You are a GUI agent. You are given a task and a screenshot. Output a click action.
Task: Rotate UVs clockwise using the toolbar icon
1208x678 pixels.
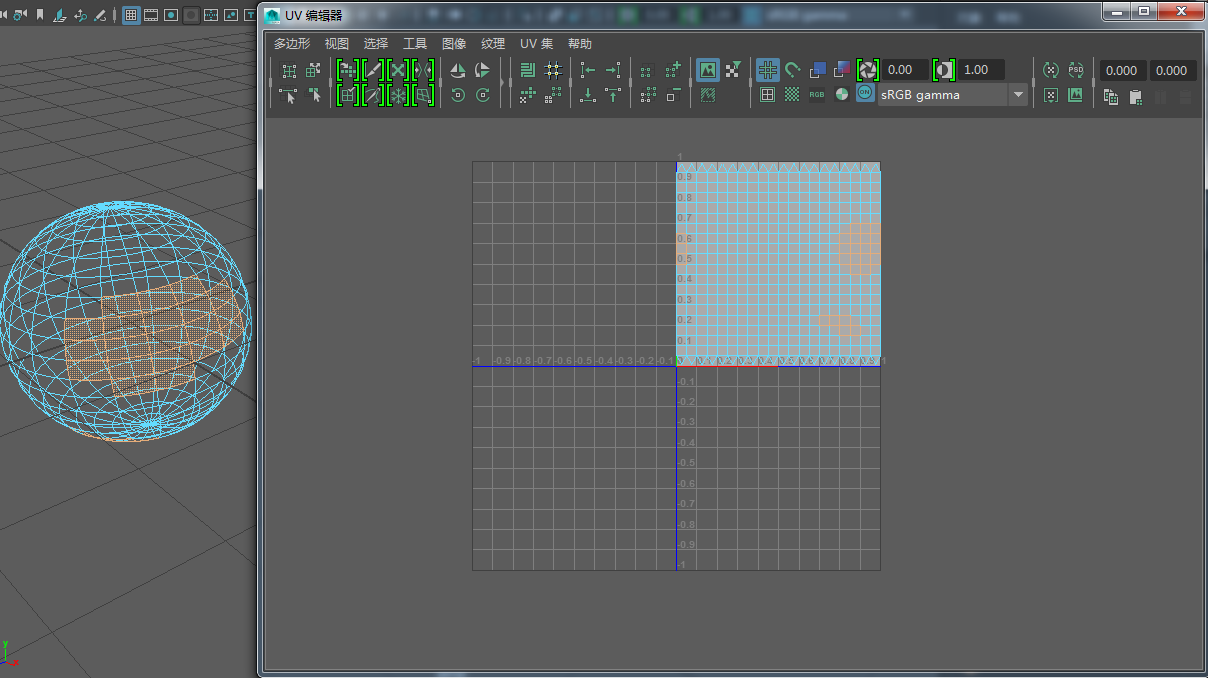click(483, 95)
